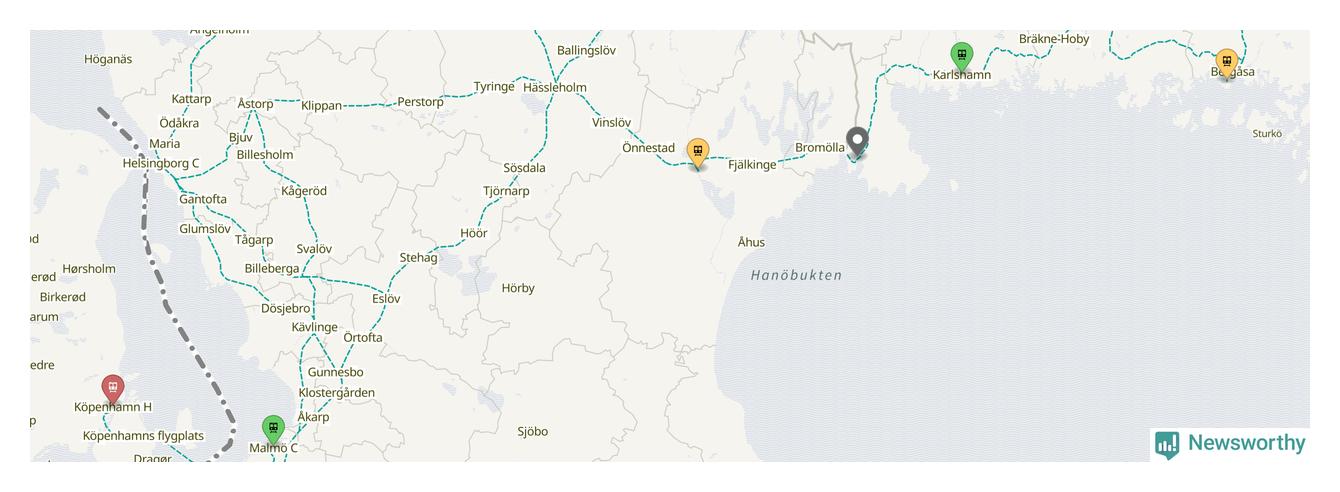Viewport: 1340px width, 492px height.
Task: Click the green train marker at Karlshamn
Action: (x=961, y=56)
